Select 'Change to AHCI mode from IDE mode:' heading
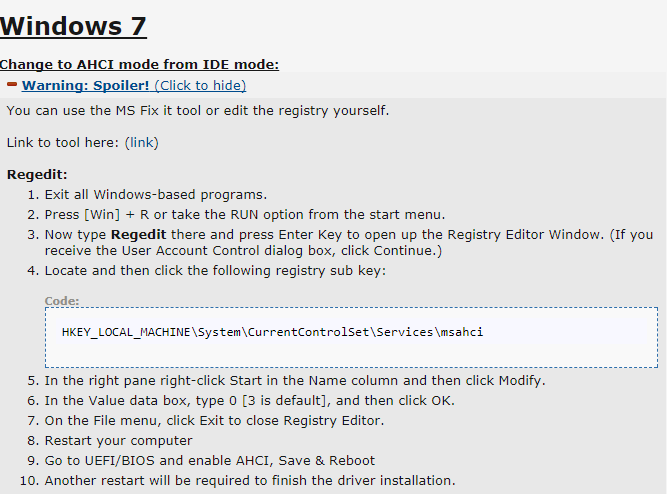This screenshot has width=667, height=494. pos(140,64)
